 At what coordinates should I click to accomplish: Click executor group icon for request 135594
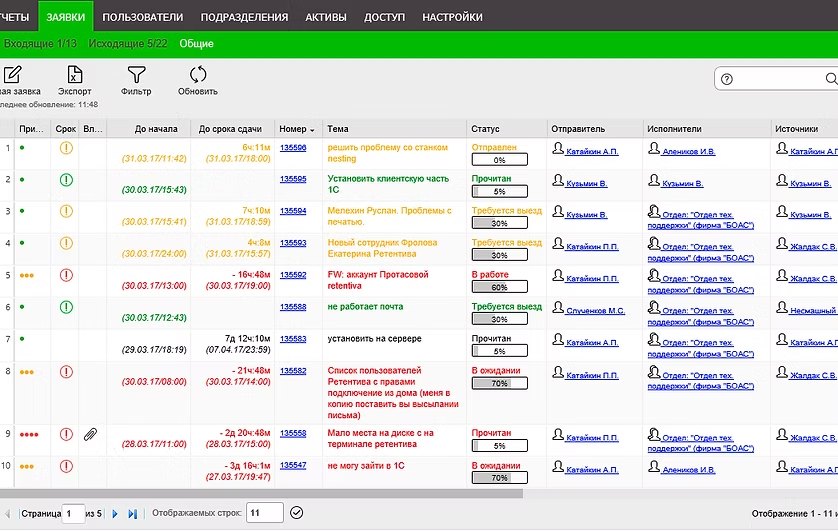pyautogui.click(x=654, y=212)
